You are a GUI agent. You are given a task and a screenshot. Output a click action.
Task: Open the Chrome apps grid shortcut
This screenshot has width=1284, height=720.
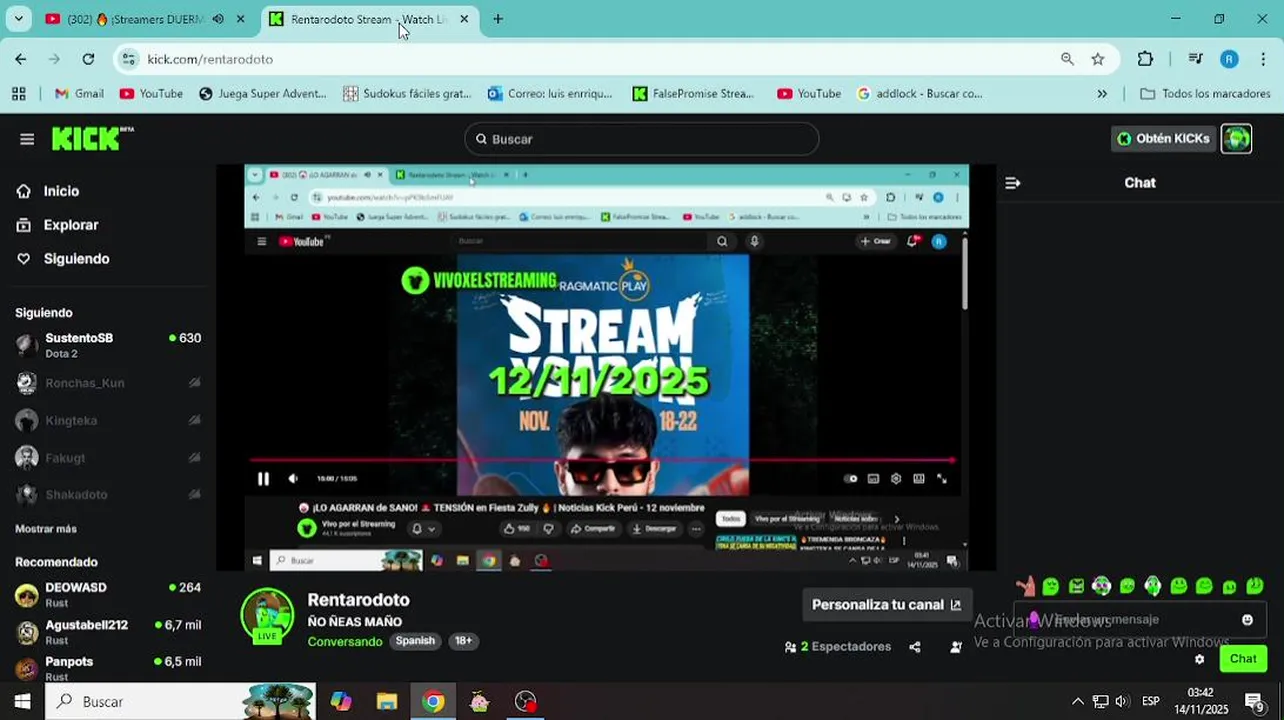pyautogui.click(x=18, y=93)
